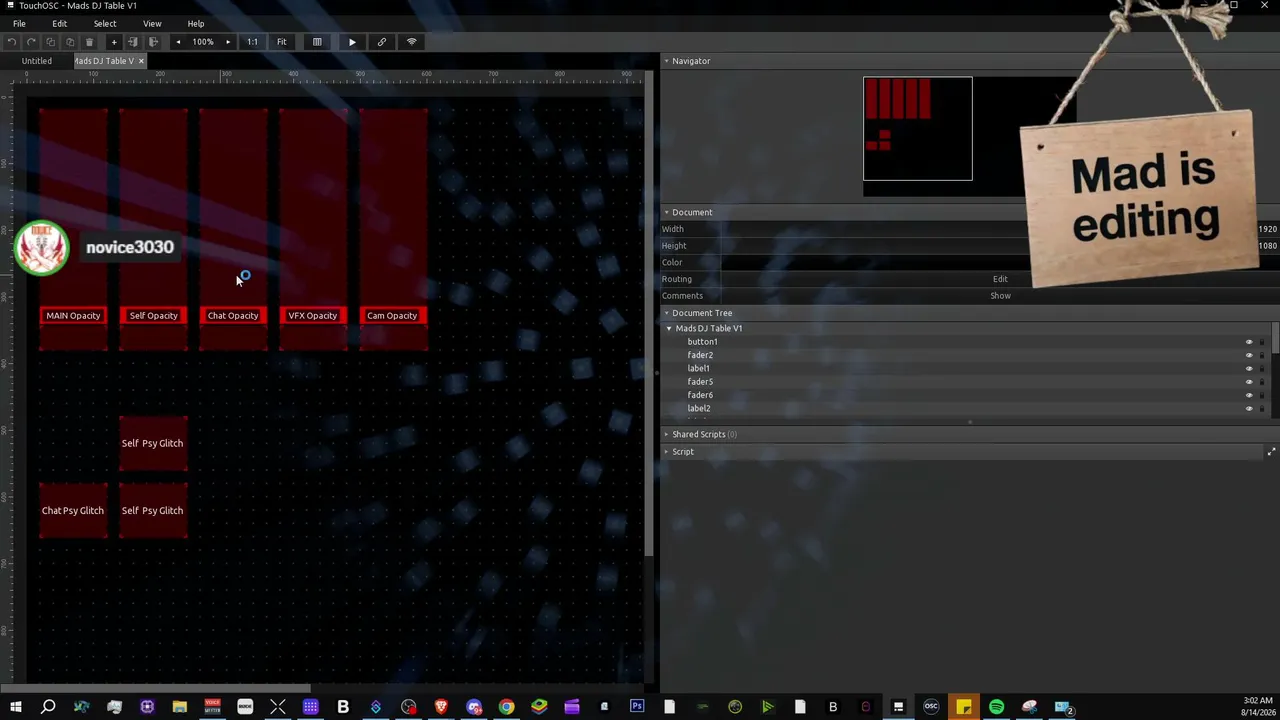Click the Fit zoom button

281,42
